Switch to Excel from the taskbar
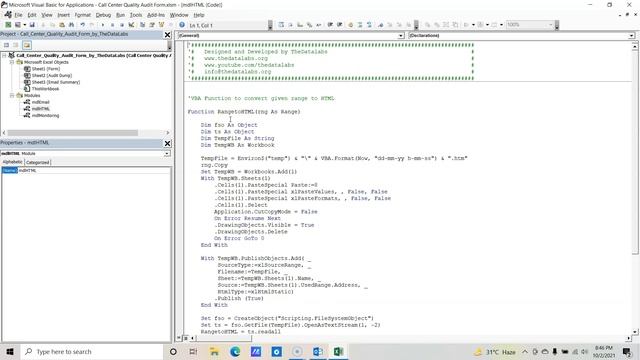The height and width of the screenshot is (360, 640). pyautogui.click(x=338, y=351)
